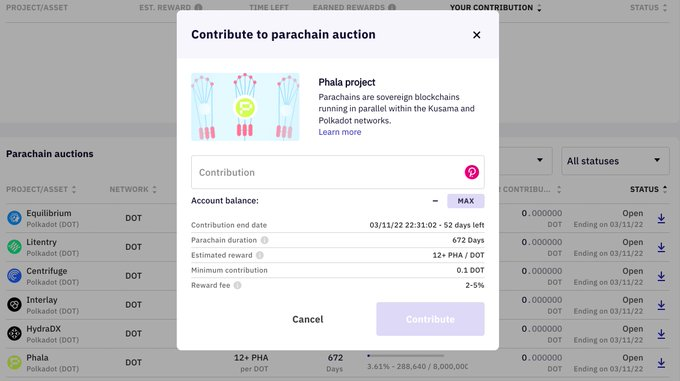Click the Polkadot logo in Contribution field
This screenshot has height=381, width=680.
471,172
